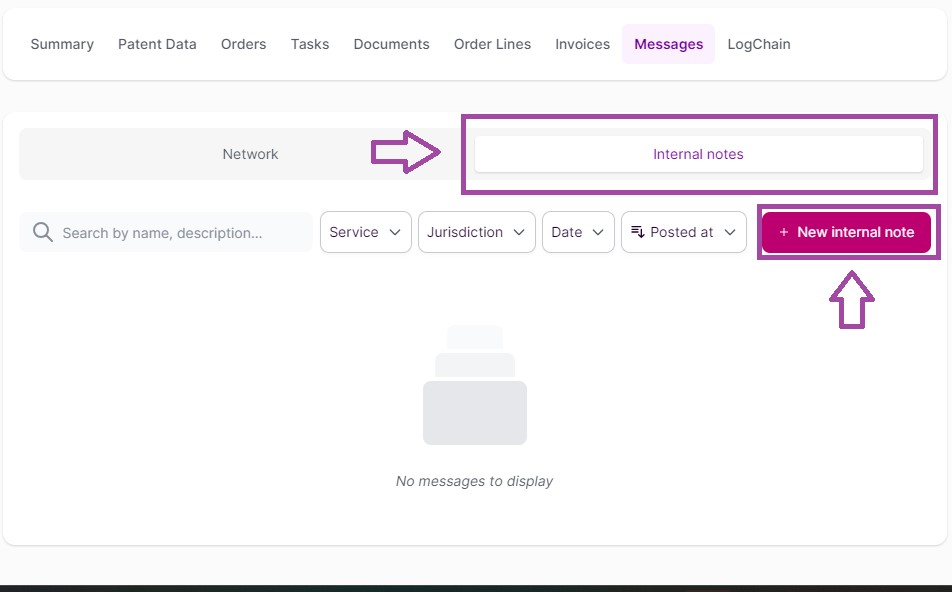952x592 pixels.
Task: Switch to the Network messages view
Action: pos(250,154)
